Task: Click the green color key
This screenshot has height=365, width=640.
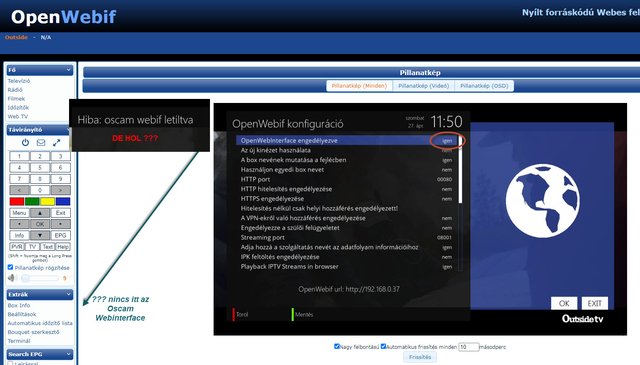Action: click(32, 201)
